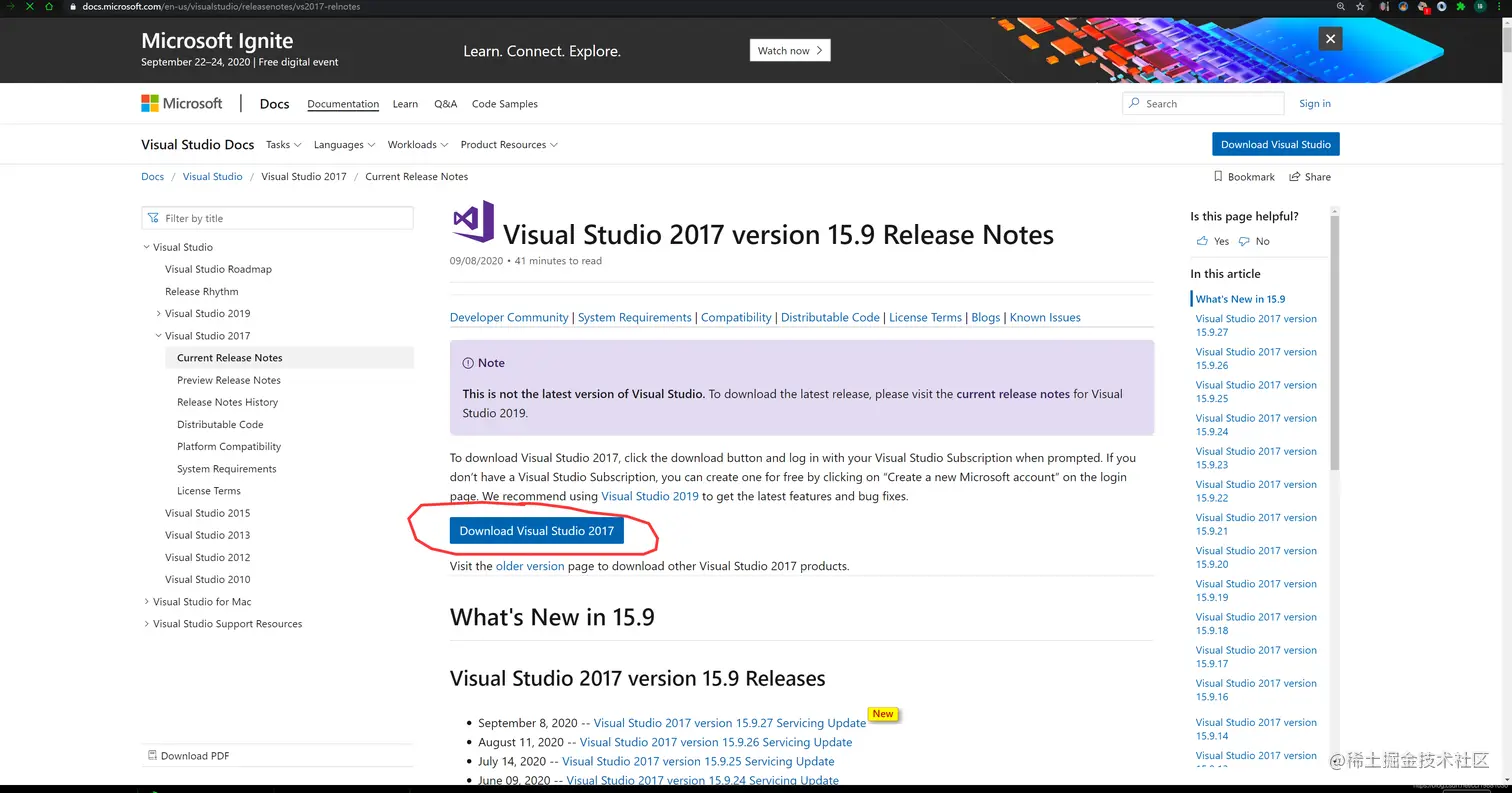The width and height of the screenshot is (1512, 793).
Task: Click the Search input field
Action: (1203, 103)
